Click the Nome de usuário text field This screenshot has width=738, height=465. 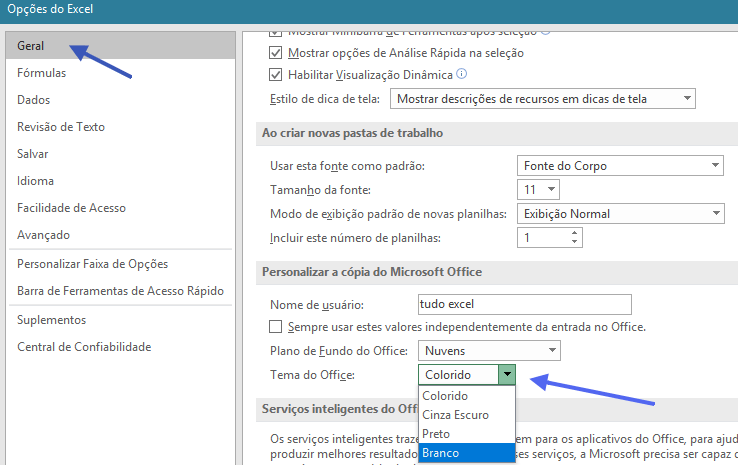[525, 305]
